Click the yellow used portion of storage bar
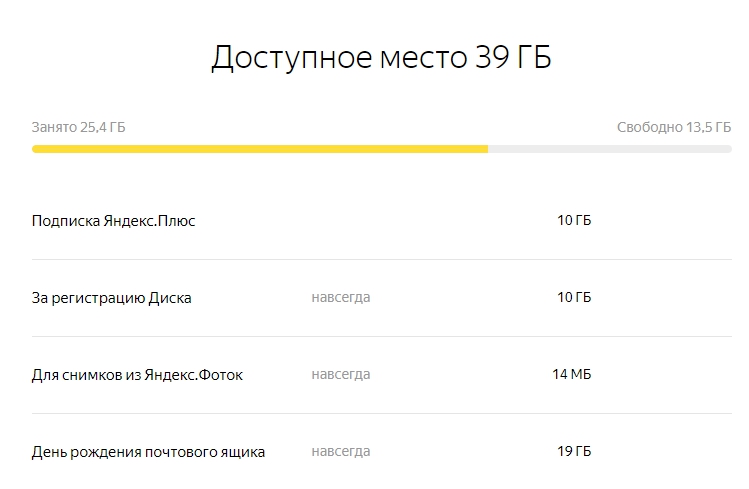The height and width of the screenshot is (489, 749). point(260,149)
